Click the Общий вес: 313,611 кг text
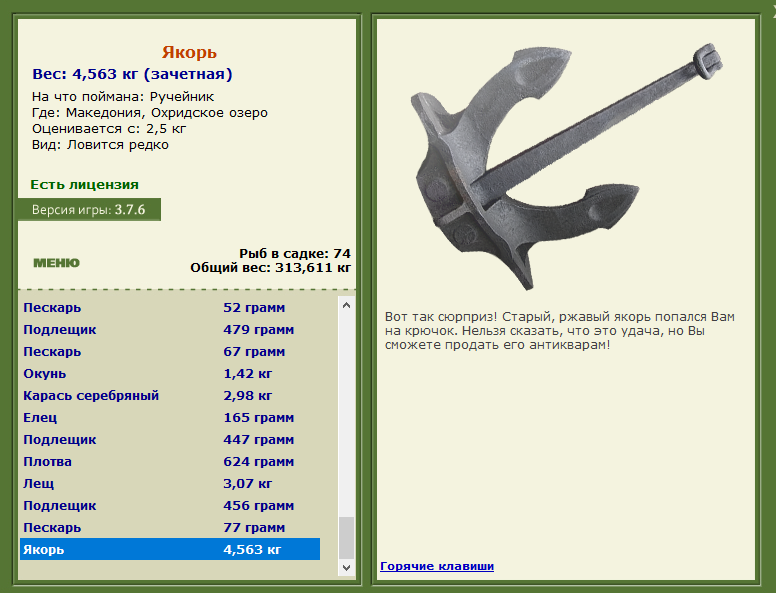Screen dimensions: 776x593 pyautogui.click(x=271, y=268)
